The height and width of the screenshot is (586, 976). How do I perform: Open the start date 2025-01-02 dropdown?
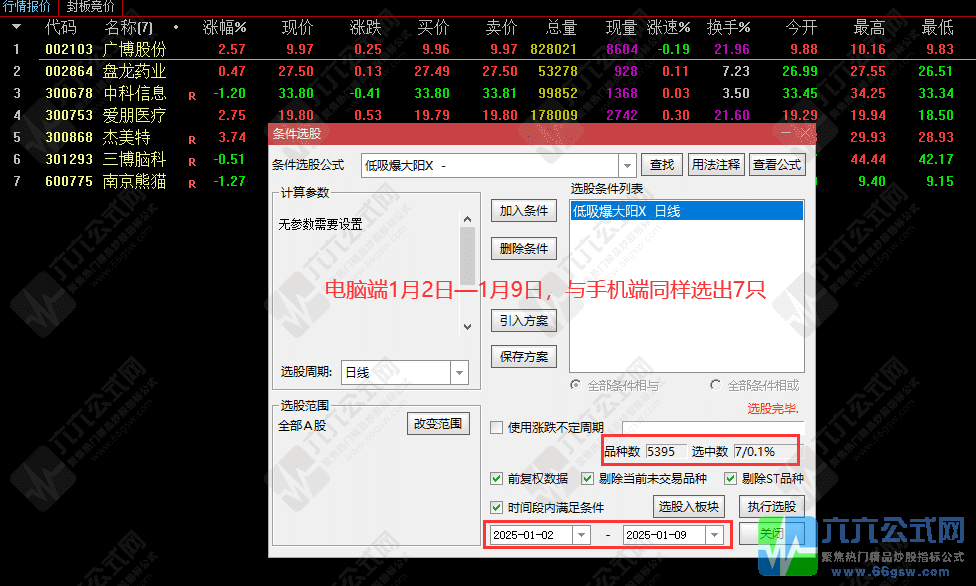click(582, 533)
